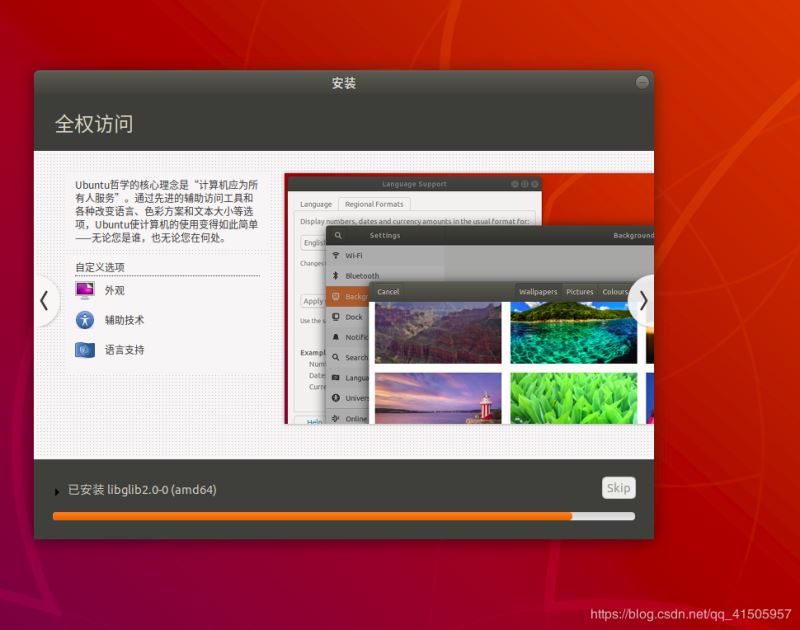The width and height of the screenshot is (800, 630).
Task: Go to the next slideshow page
Action: point(643,300)
